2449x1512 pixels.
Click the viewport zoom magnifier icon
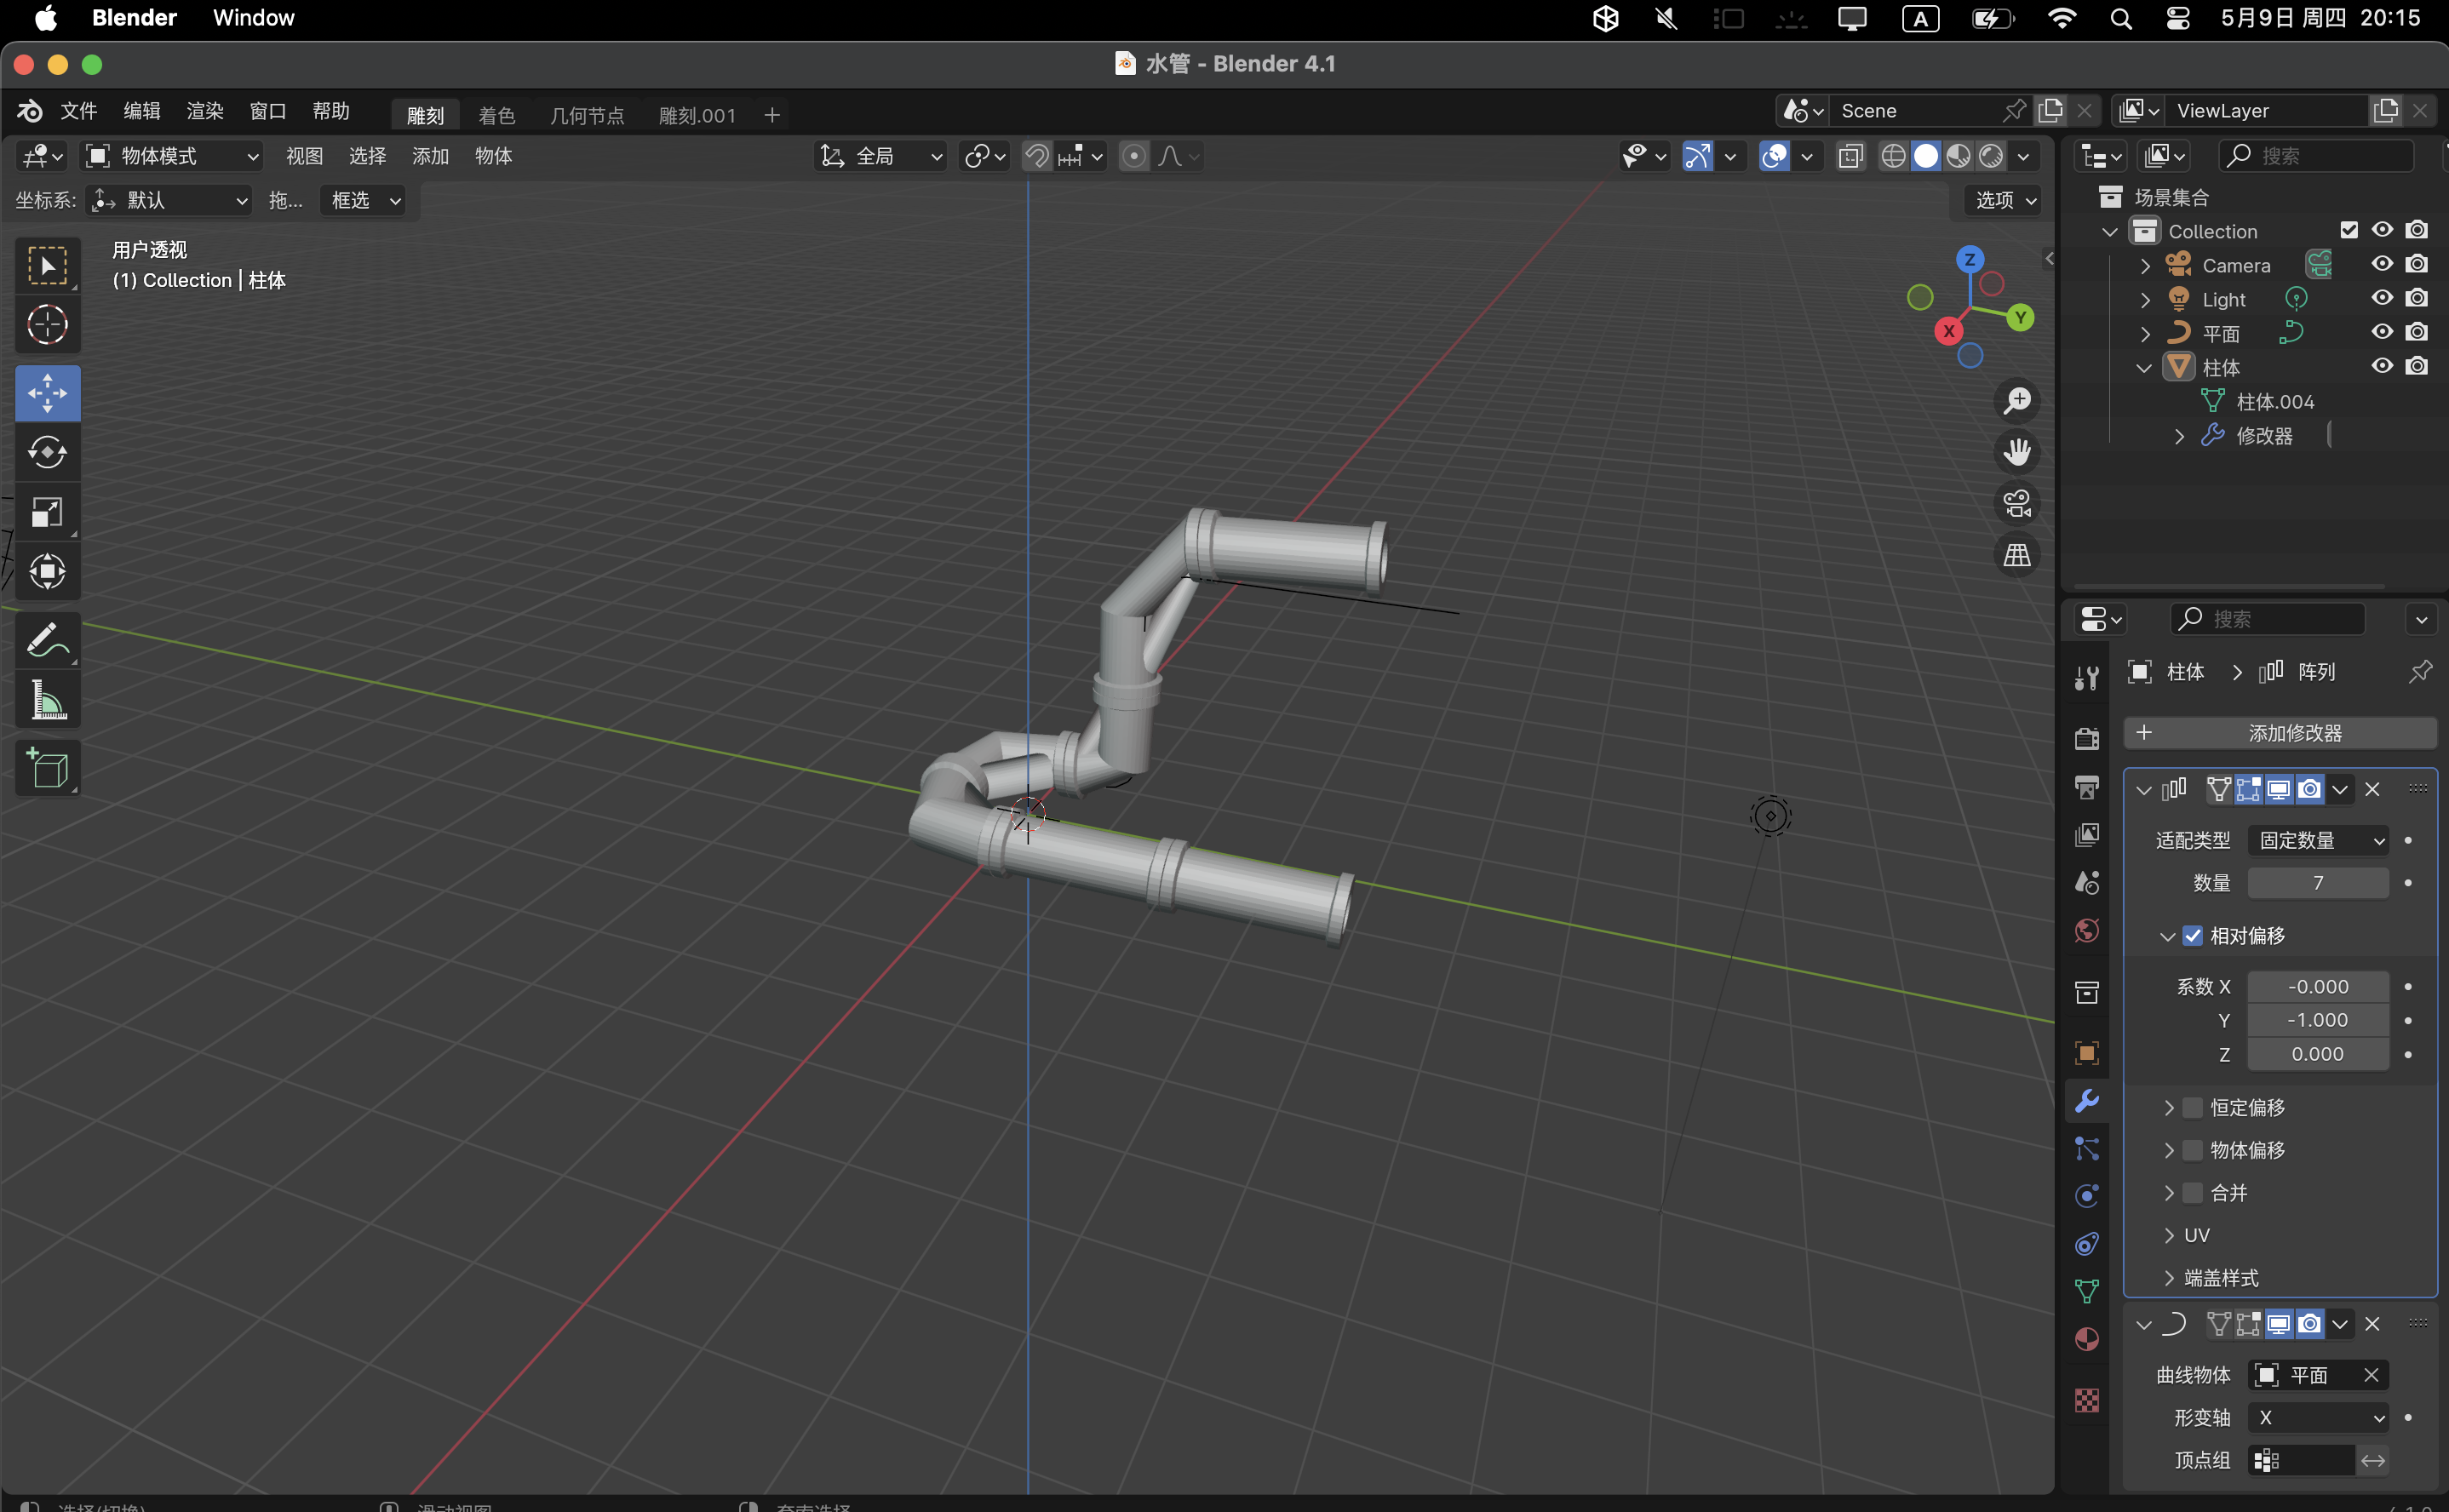[2017, 400]
